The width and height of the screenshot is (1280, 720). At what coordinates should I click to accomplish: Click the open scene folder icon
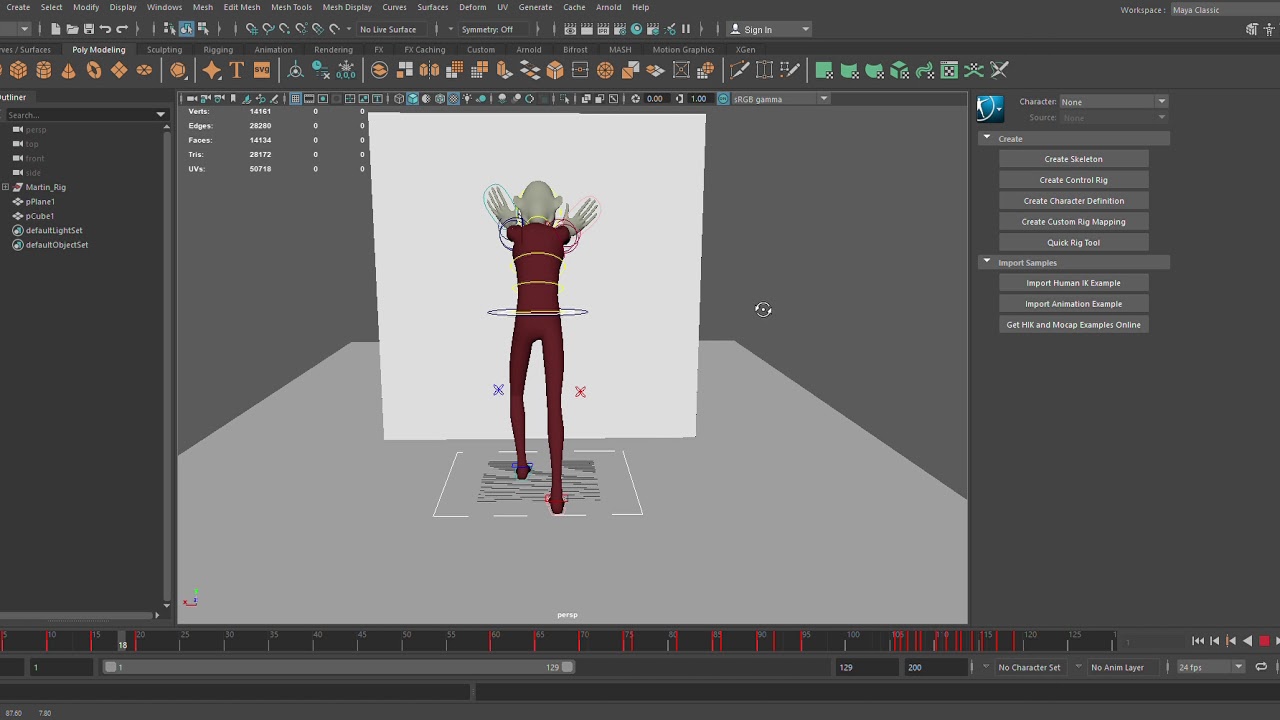[x=72, y=29]
